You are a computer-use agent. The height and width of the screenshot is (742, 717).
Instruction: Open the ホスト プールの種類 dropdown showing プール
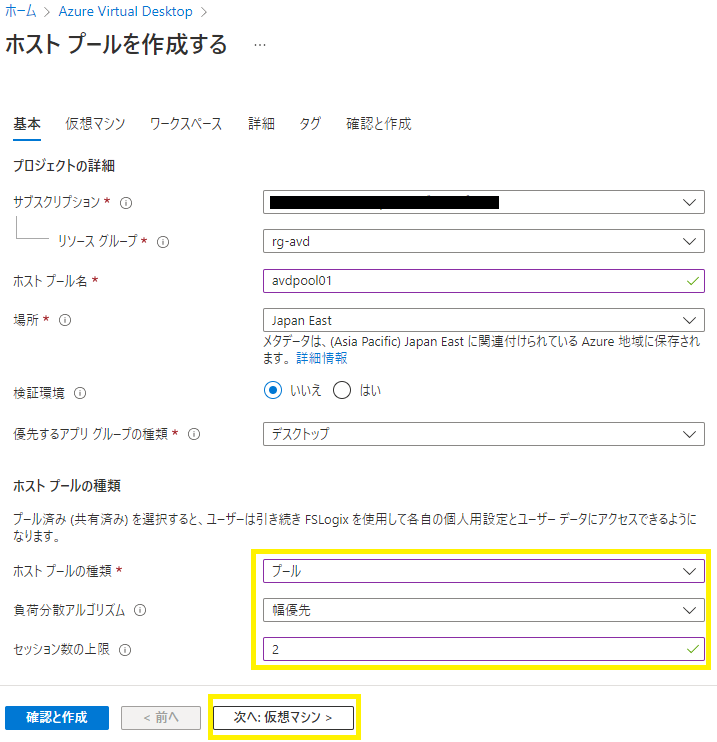click(484, 571)
